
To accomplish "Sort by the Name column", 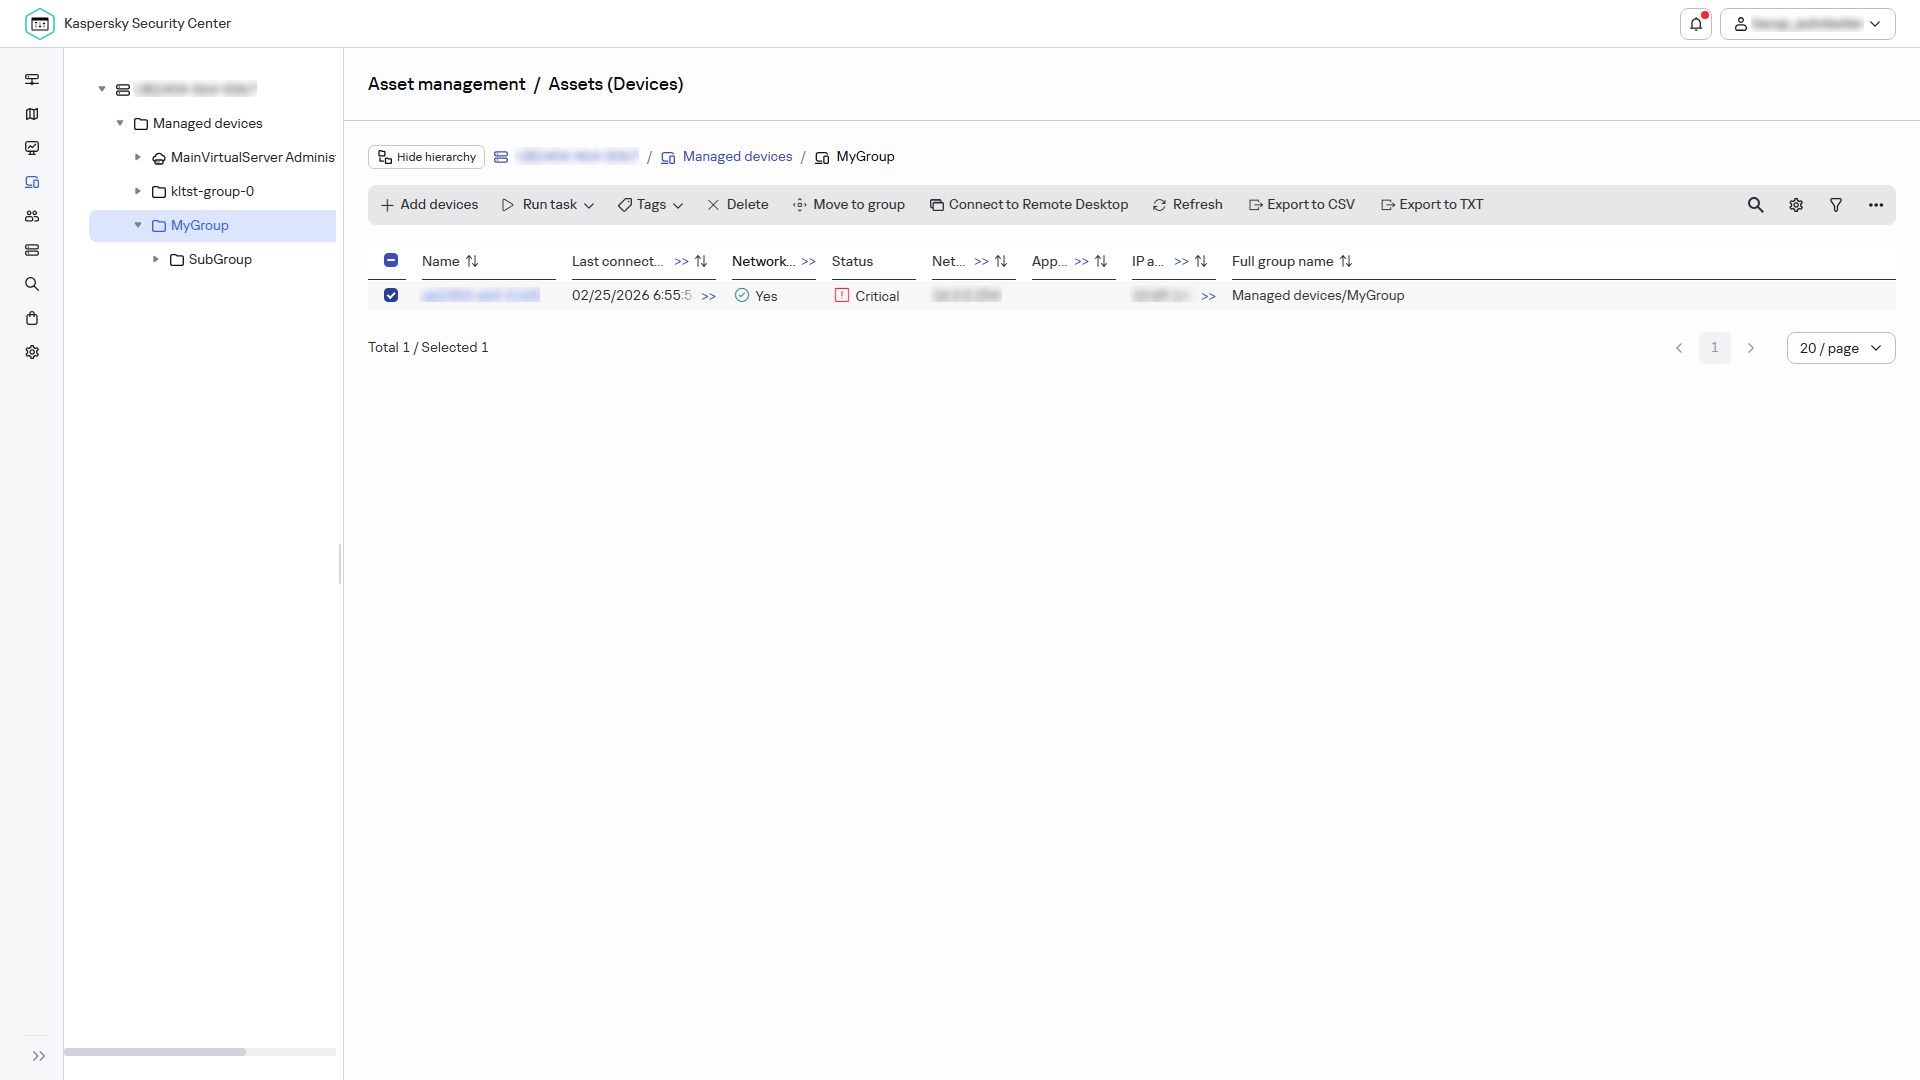I will coord(472,261).
